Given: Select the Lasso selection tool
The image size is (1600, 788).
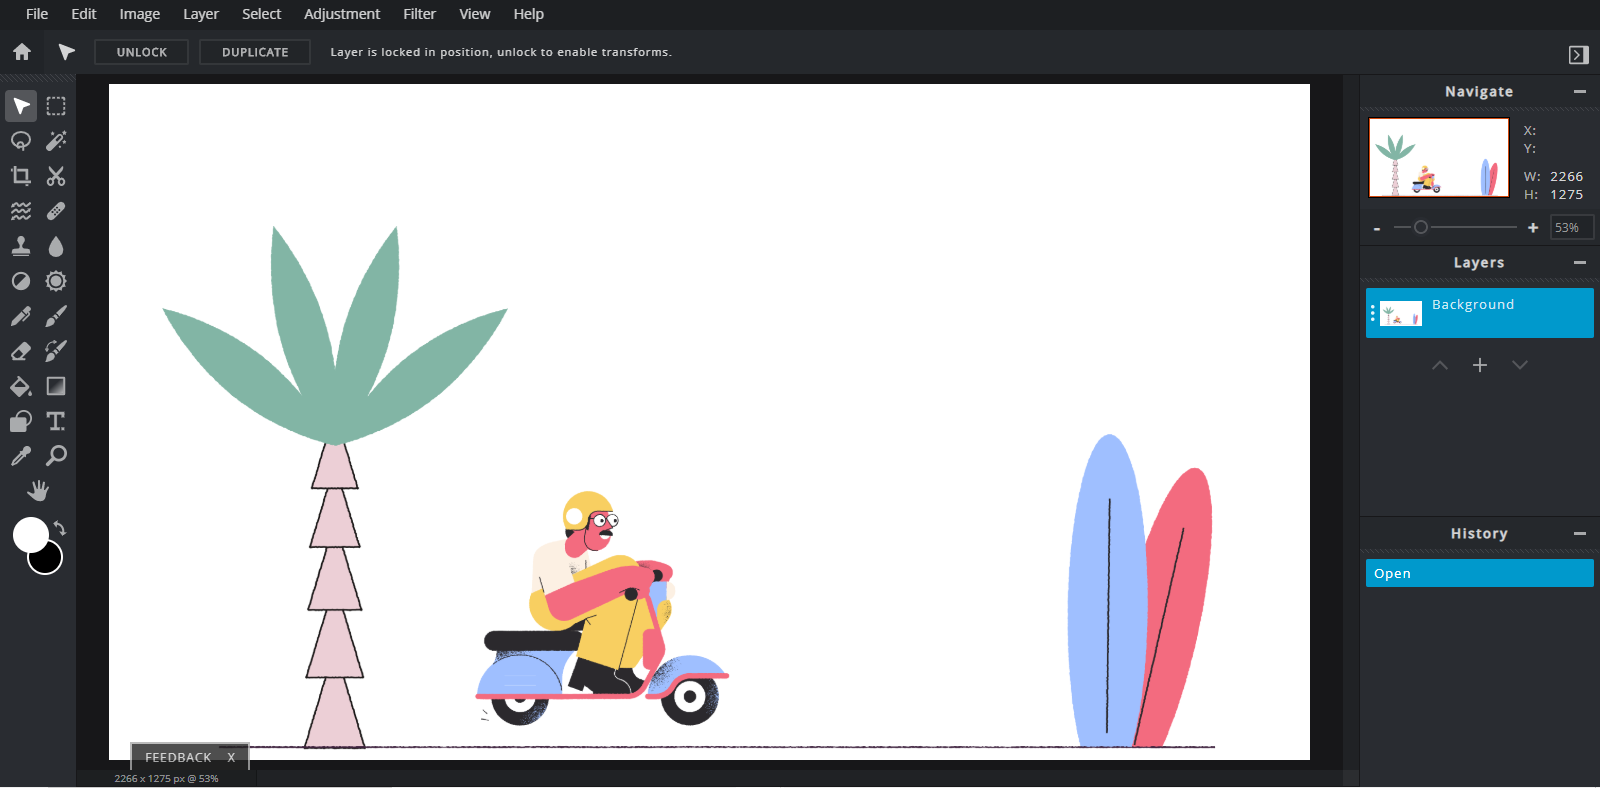Looking at the screenshot, I should point(21,141).
